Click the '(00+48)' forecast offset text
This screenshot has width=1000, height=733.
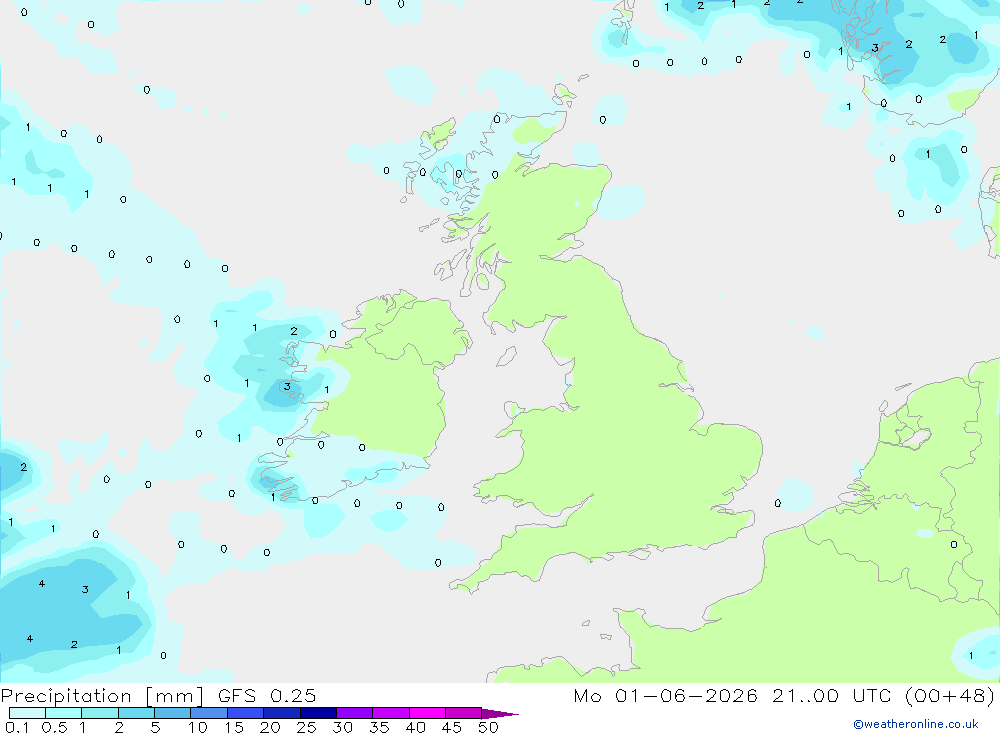(950, 695)
